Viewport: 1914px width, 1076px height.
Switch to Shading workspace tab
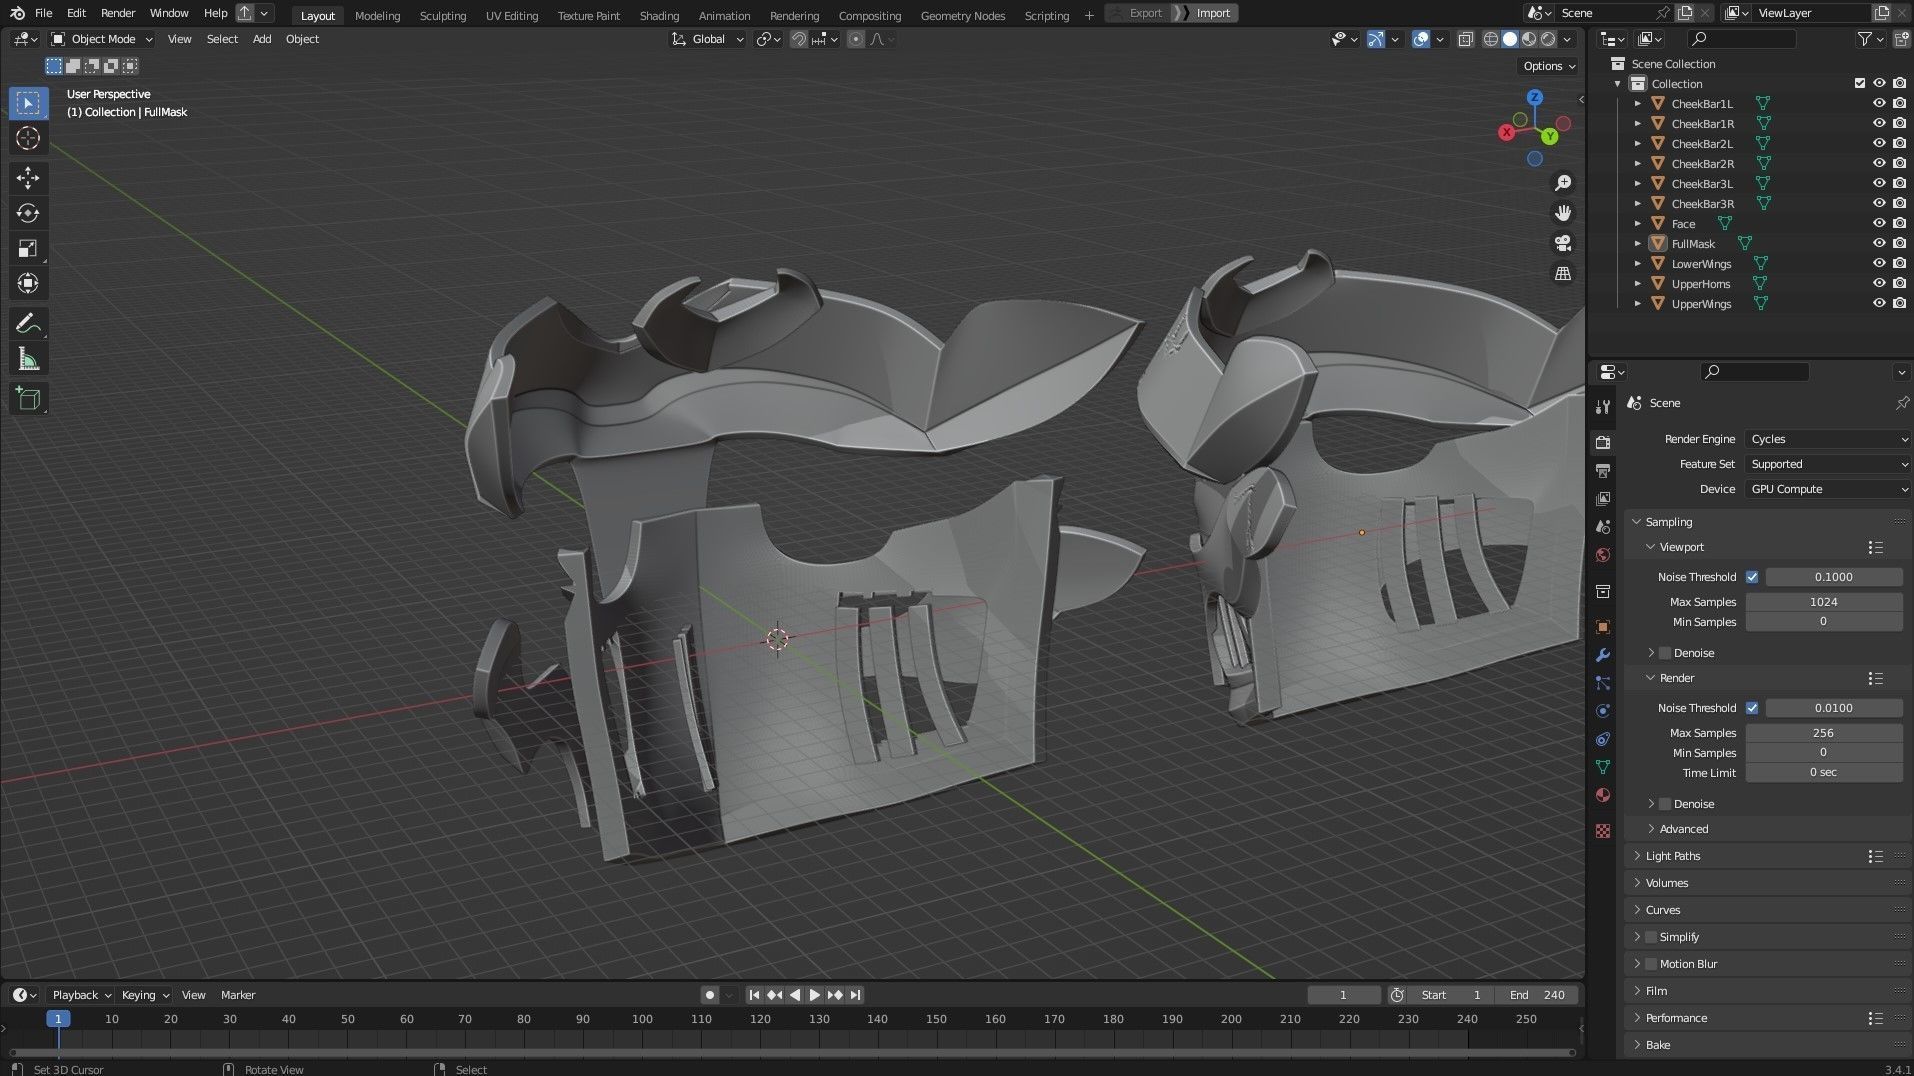659,15
